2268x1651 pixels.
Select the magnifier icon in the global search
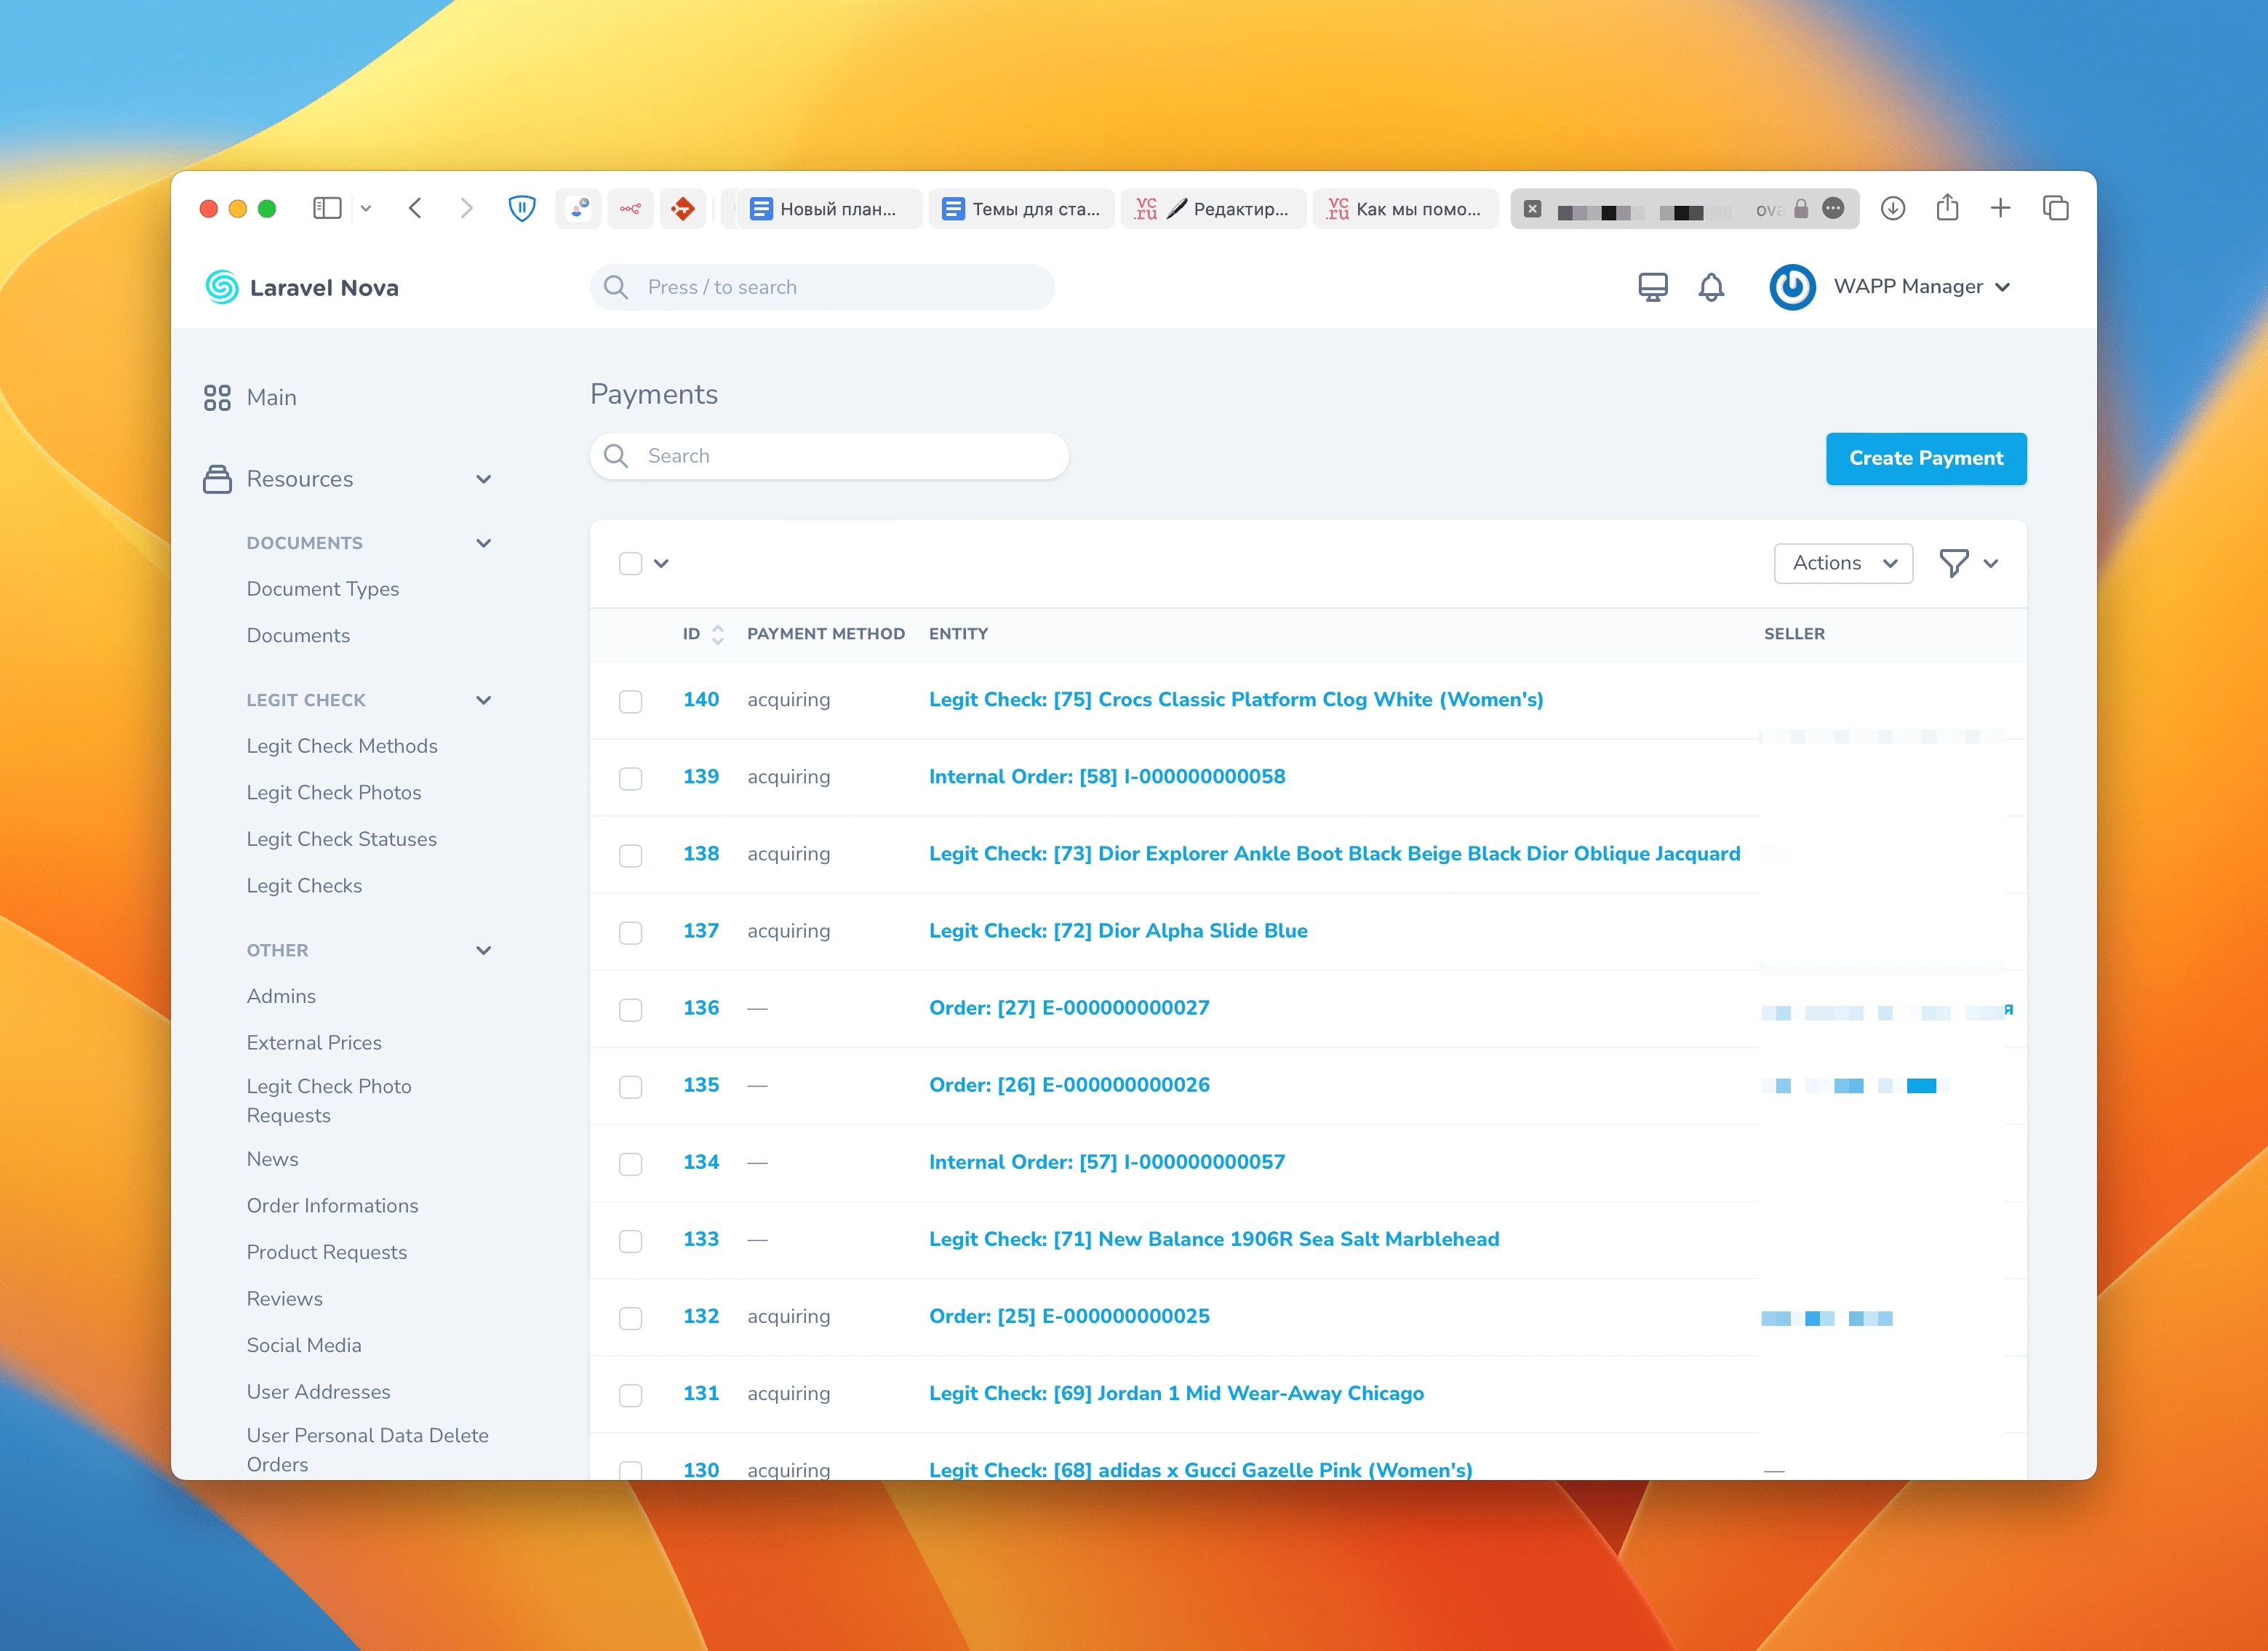[616, 287]
